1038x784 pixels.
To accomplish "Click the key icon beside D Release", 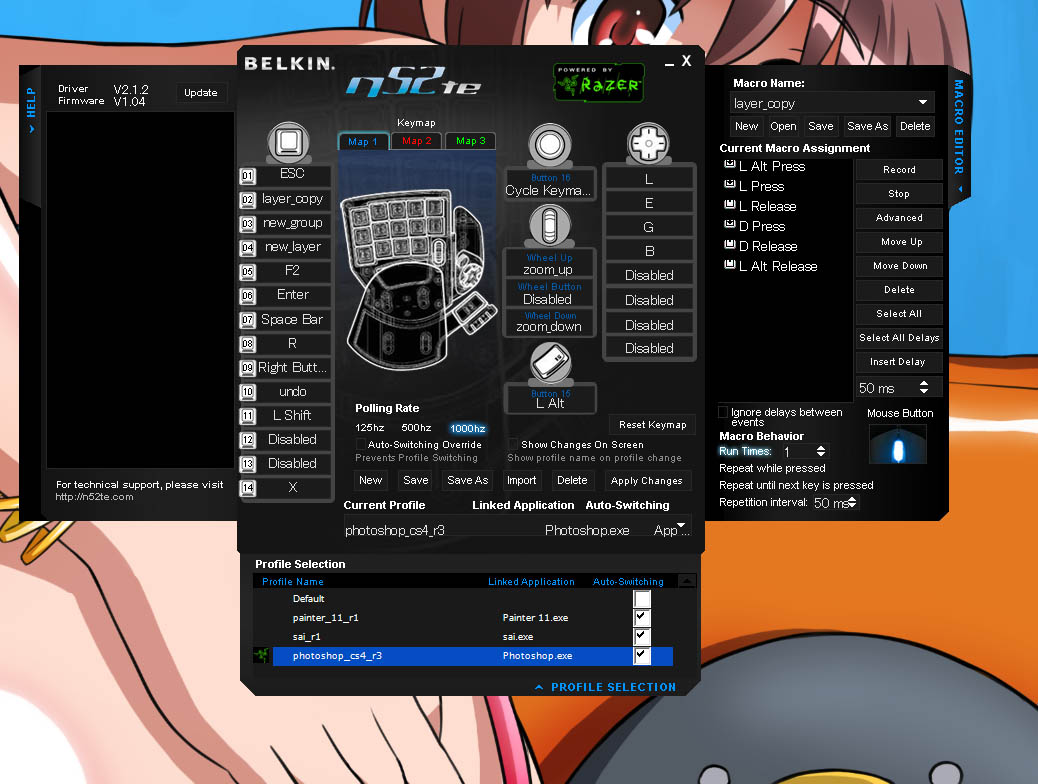I will click(x=730, y=244).
